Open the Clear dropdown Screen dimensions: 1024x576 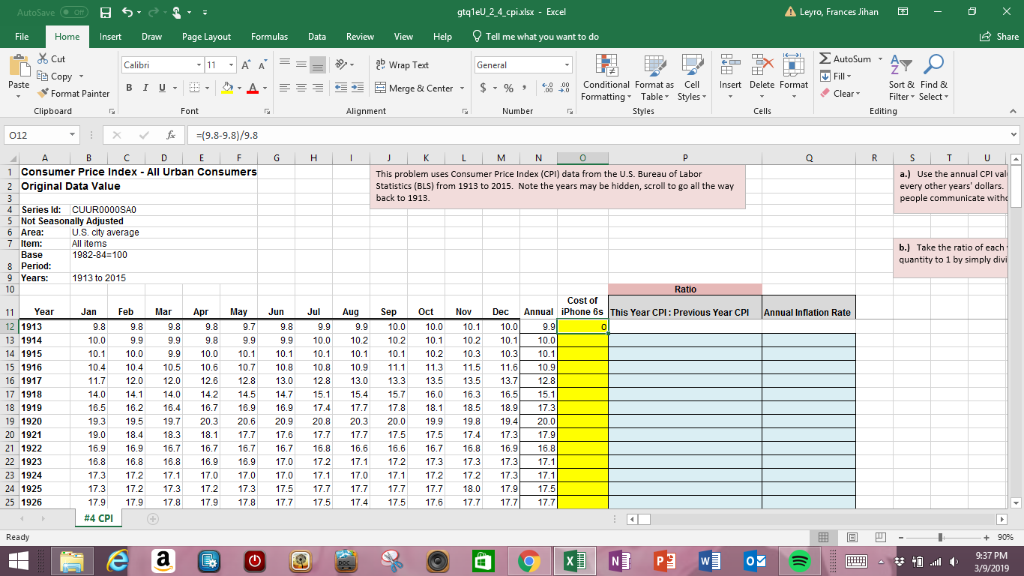click(x=840, y=93)
